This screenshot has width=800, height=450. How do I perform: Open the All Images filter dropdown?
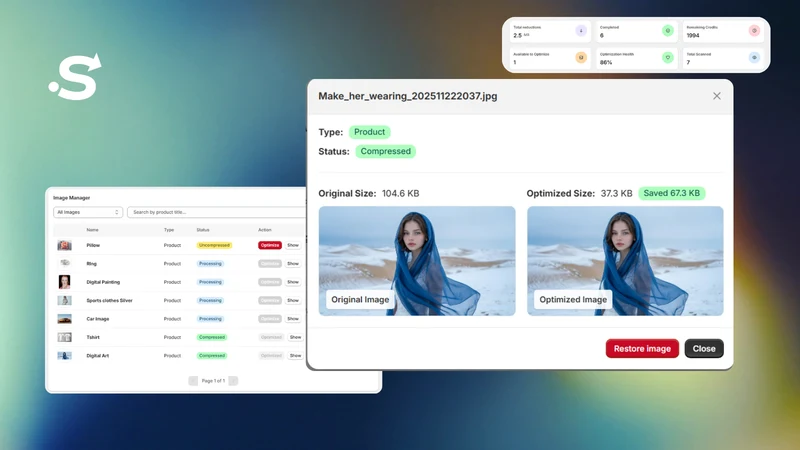point(88,212)
